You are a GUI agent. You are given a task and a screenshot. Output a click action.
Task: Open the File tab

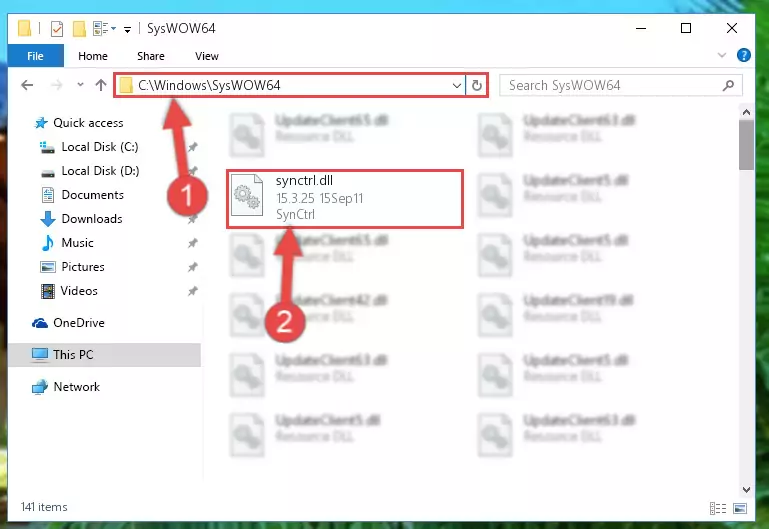tap(35, 56)
